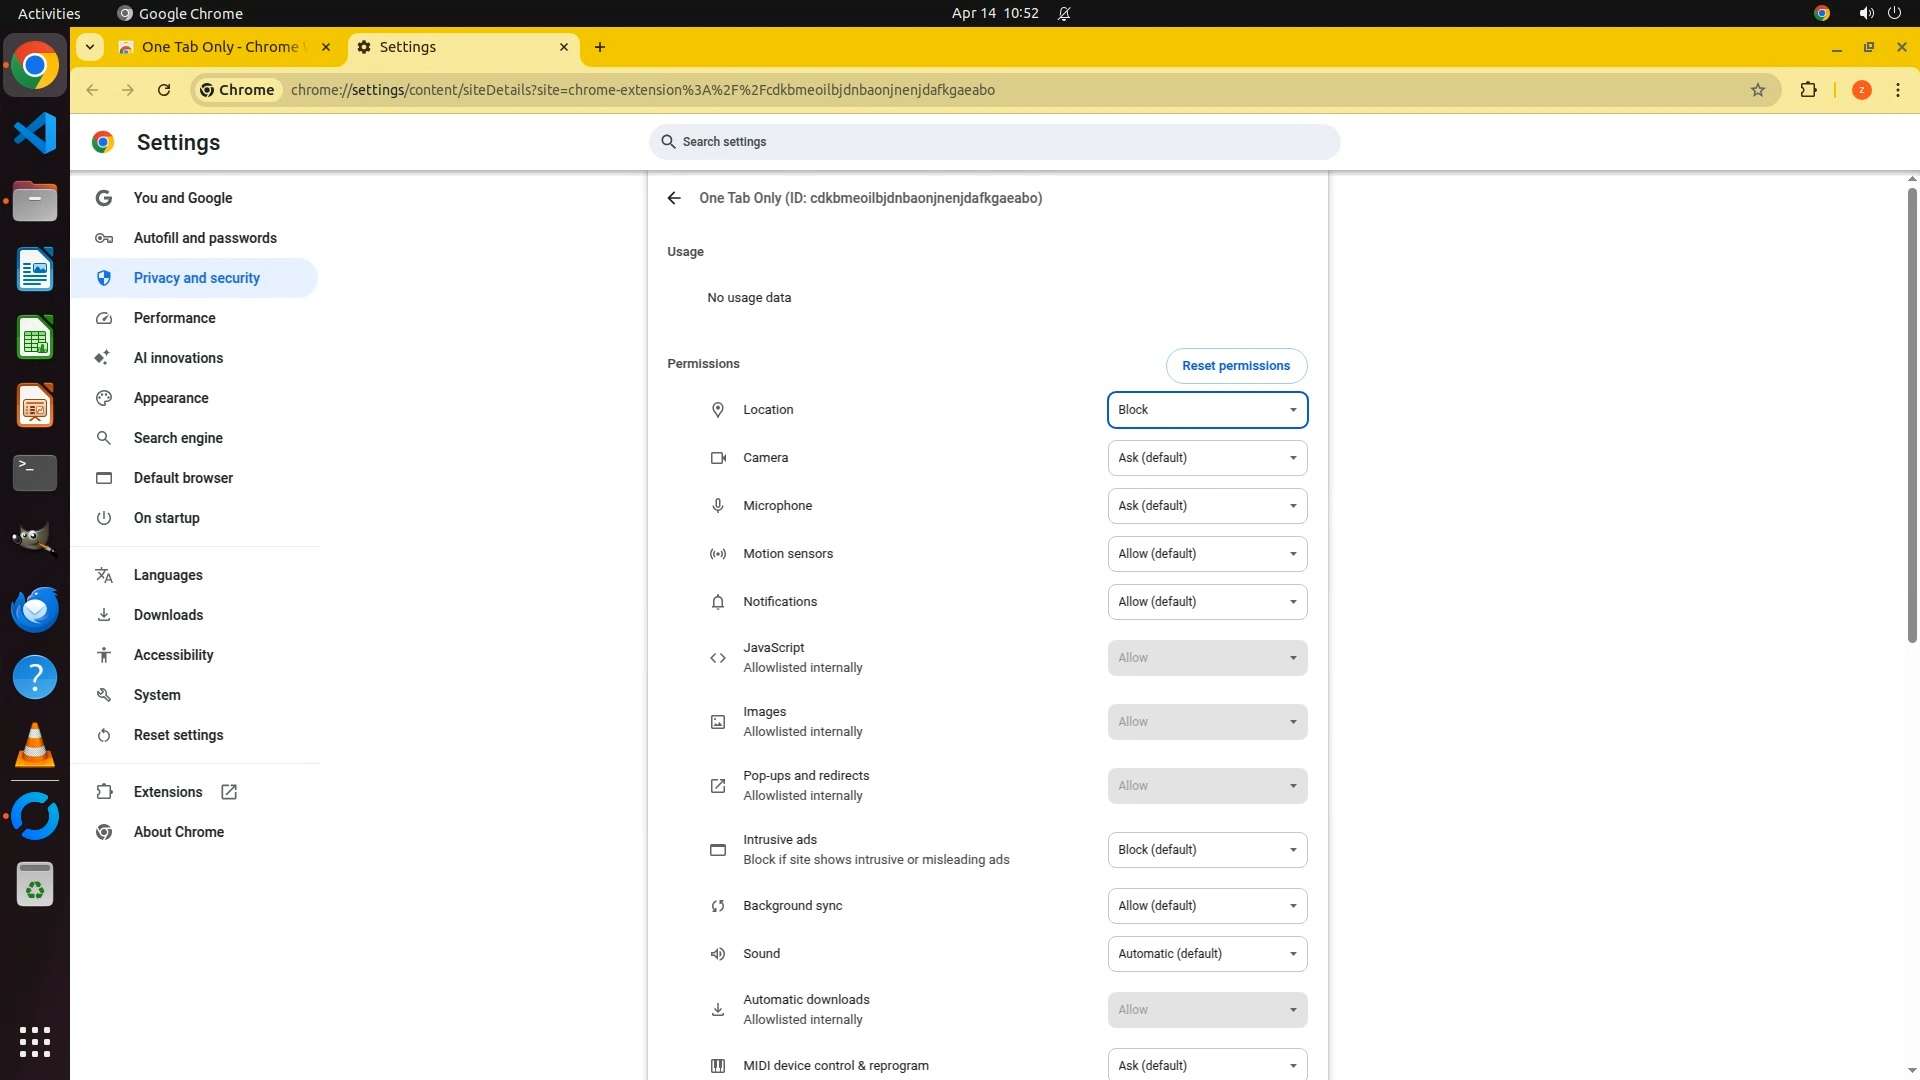Open the Extensions link in the sidebar
Image resolution: width=1920 pixels, height=1080 pixels.
coord(168,792)
